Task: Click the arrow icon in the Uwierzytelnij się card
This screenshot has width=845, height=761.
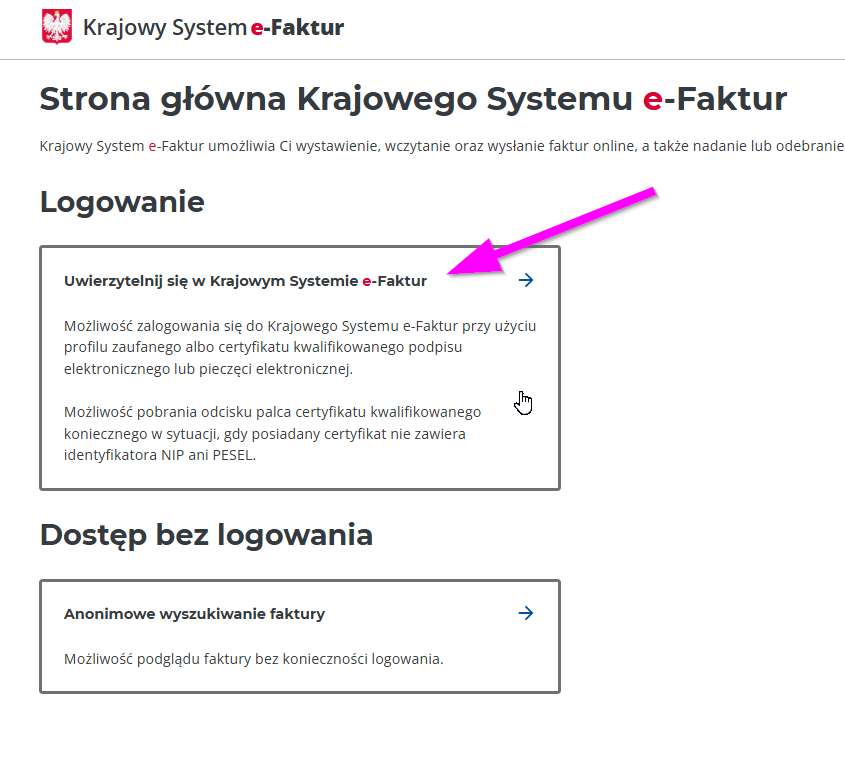Action: tap(526, 281)
